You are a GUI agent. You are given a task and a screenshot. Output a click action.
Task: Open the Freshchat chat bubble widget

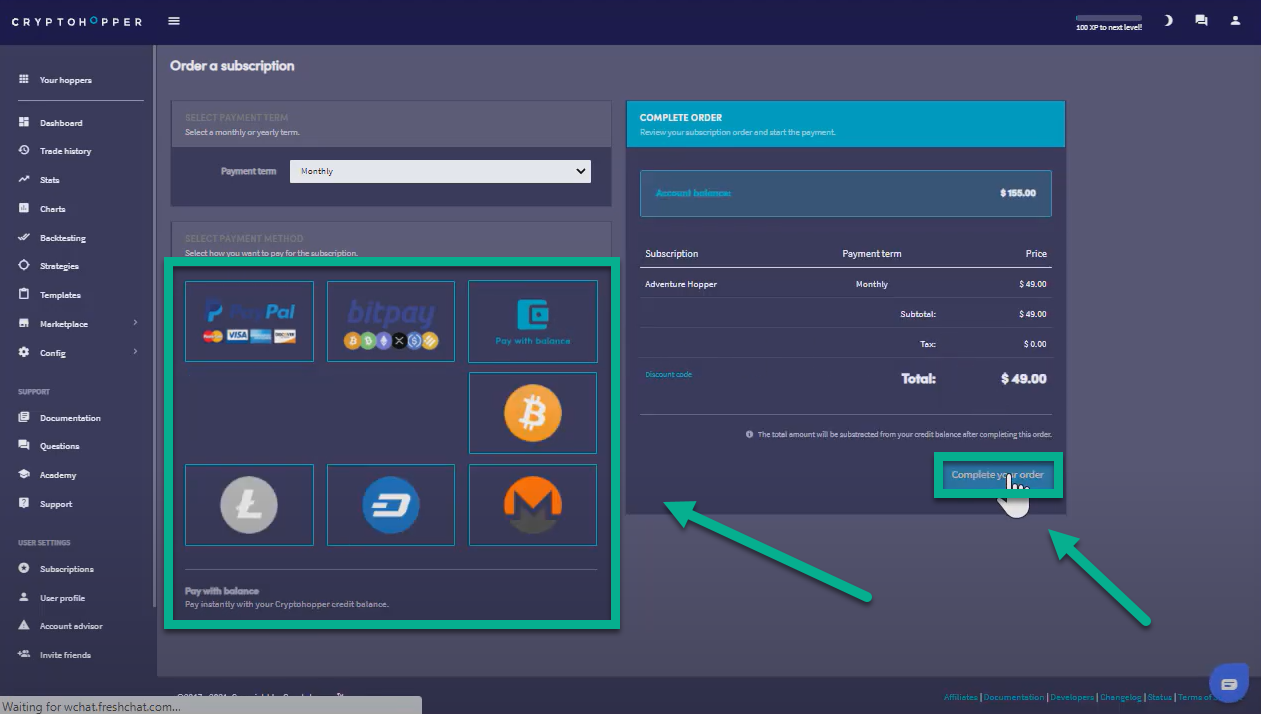tap(1229, 684)
